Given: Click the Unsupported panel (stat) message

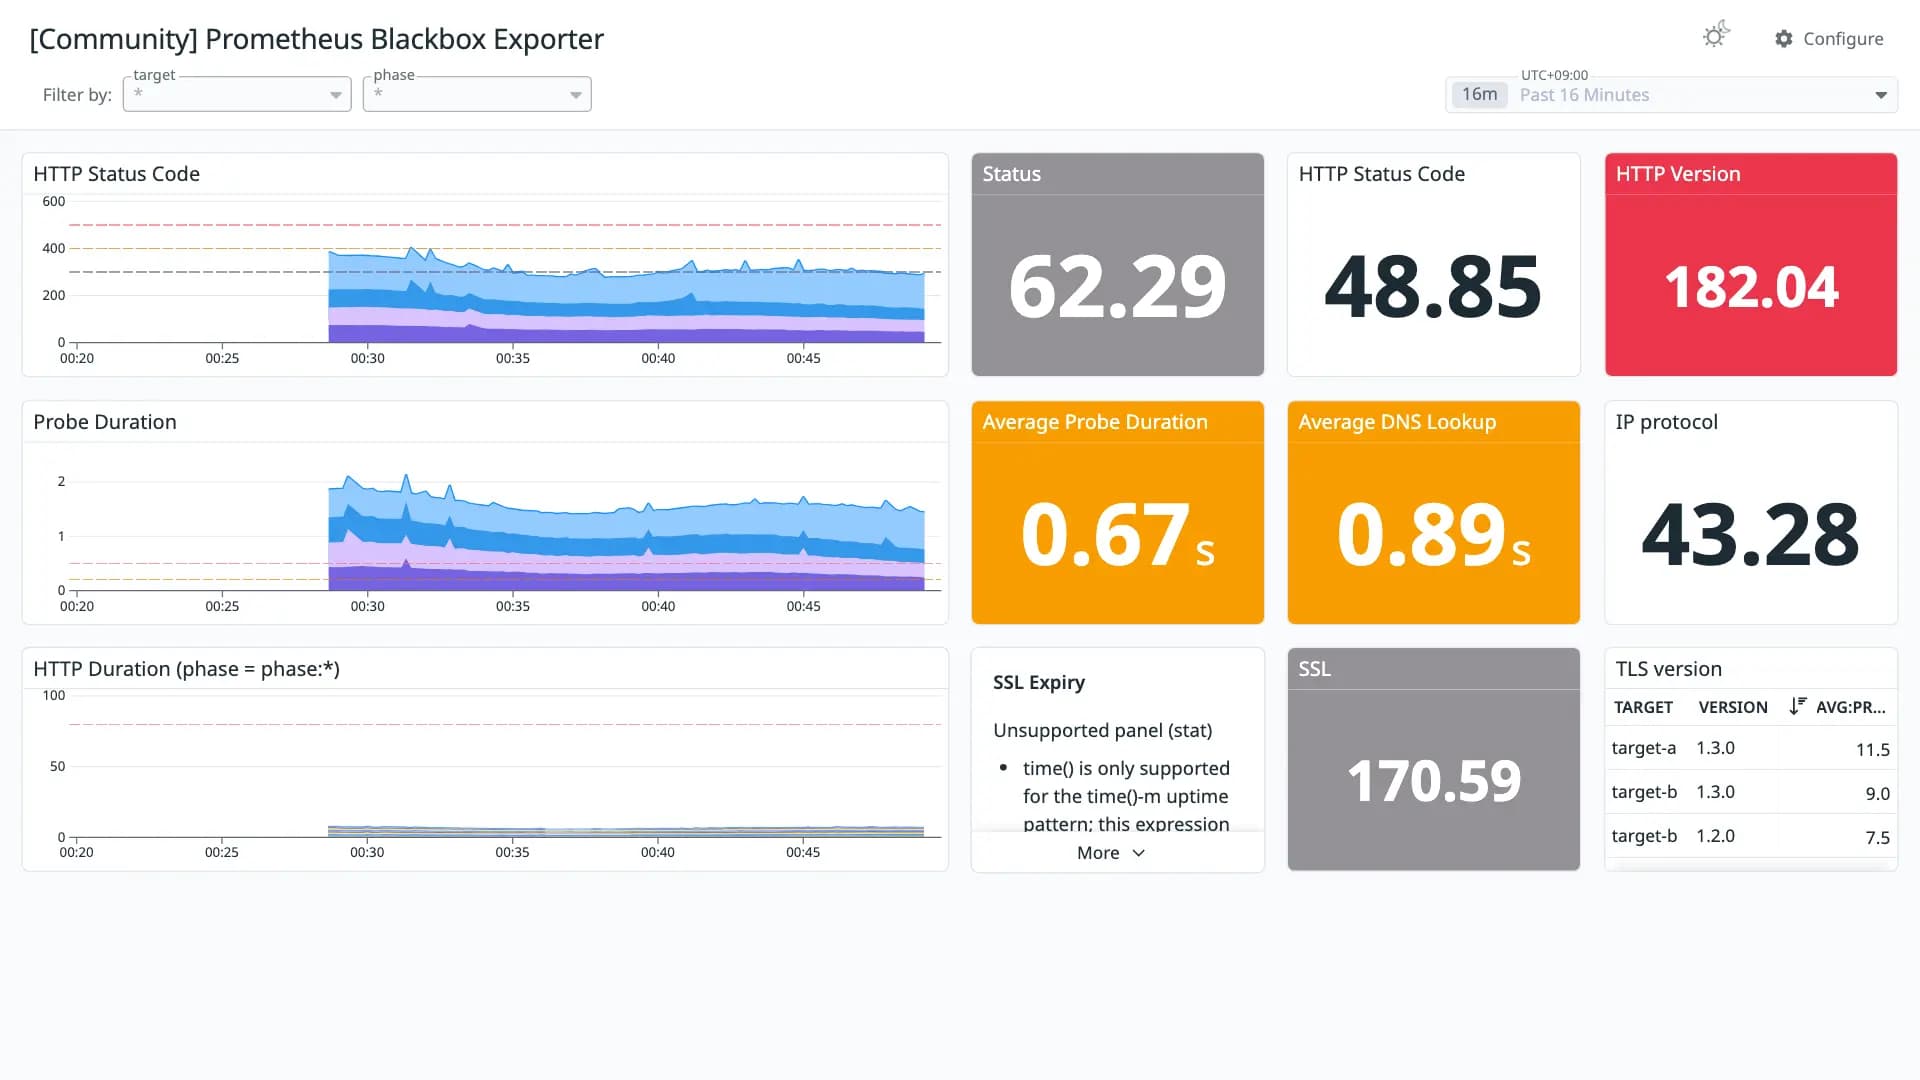Looking at the screenshot, I should (x=1102, y=730).
